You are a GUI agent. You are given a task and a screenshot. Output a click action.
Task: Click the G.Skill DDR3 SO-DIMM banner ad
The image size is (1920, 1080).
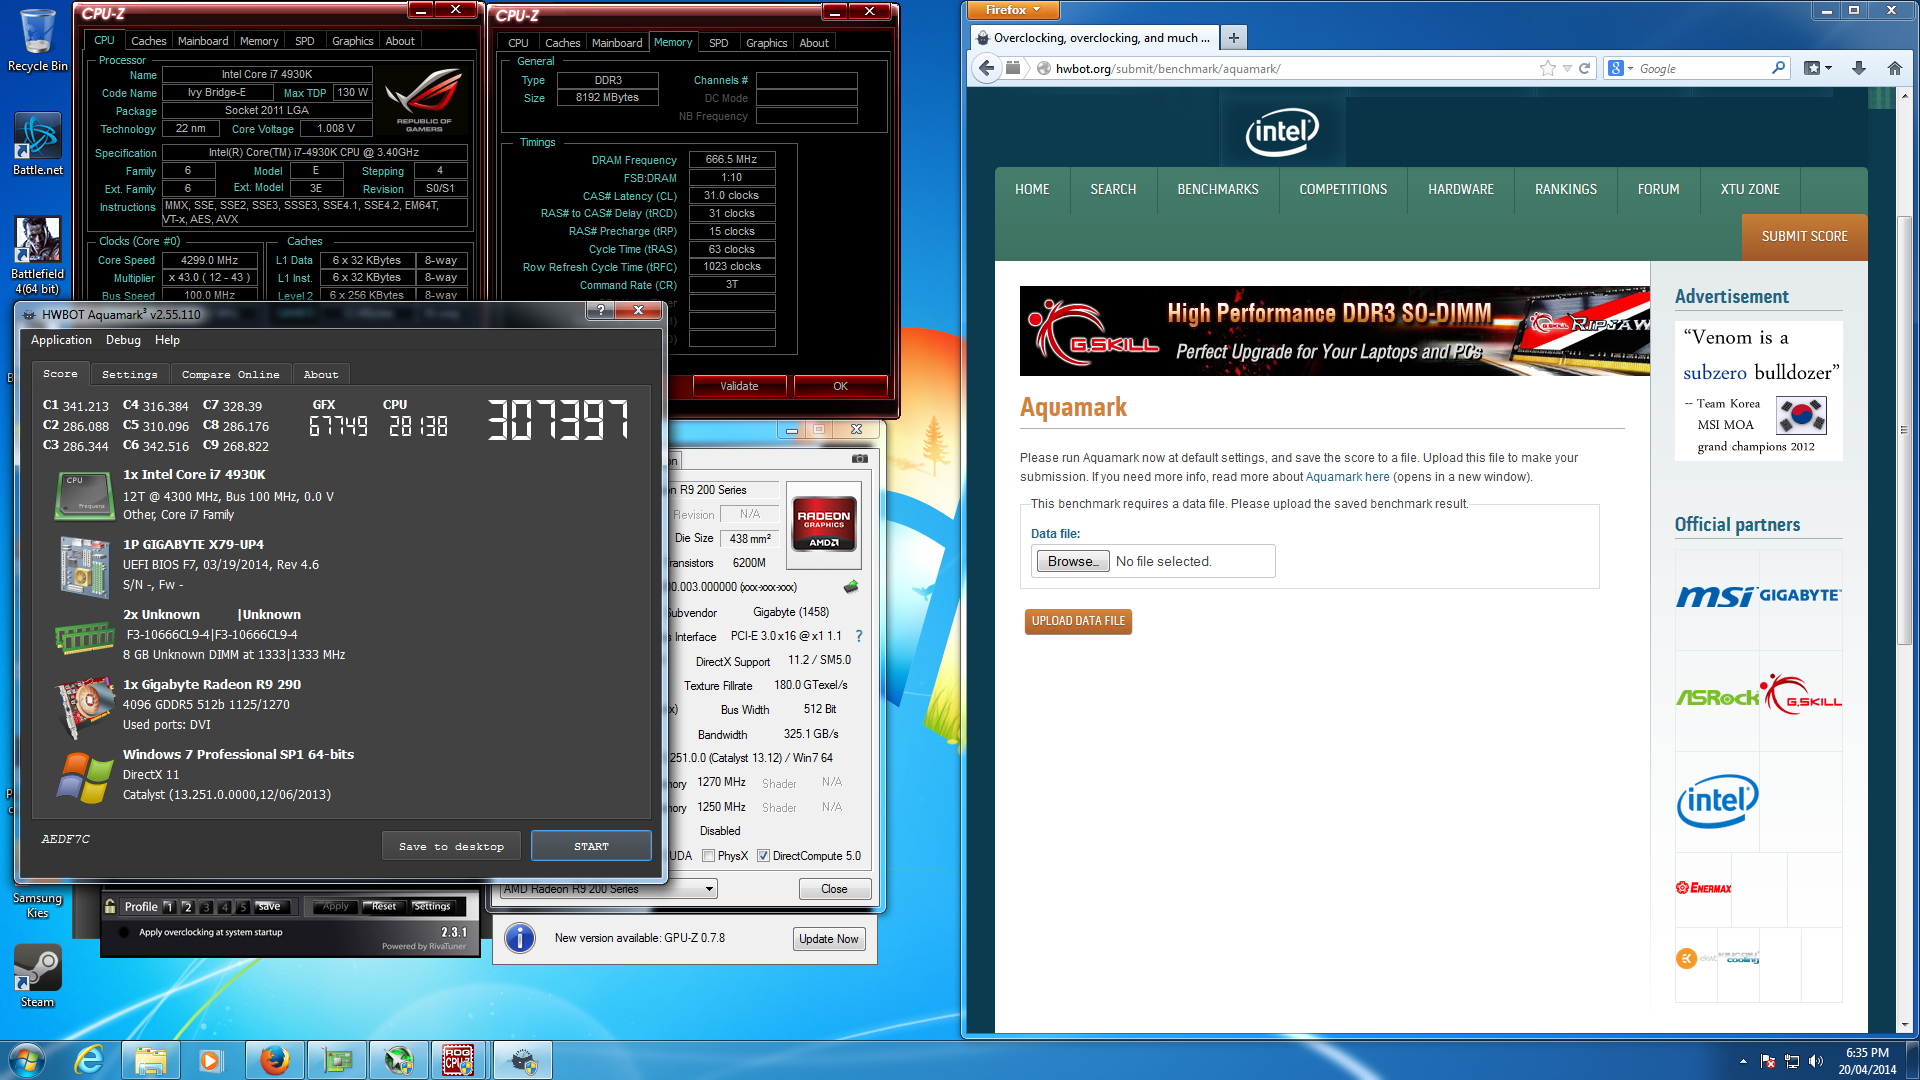pyautogui.click(x=1334, y=331)
